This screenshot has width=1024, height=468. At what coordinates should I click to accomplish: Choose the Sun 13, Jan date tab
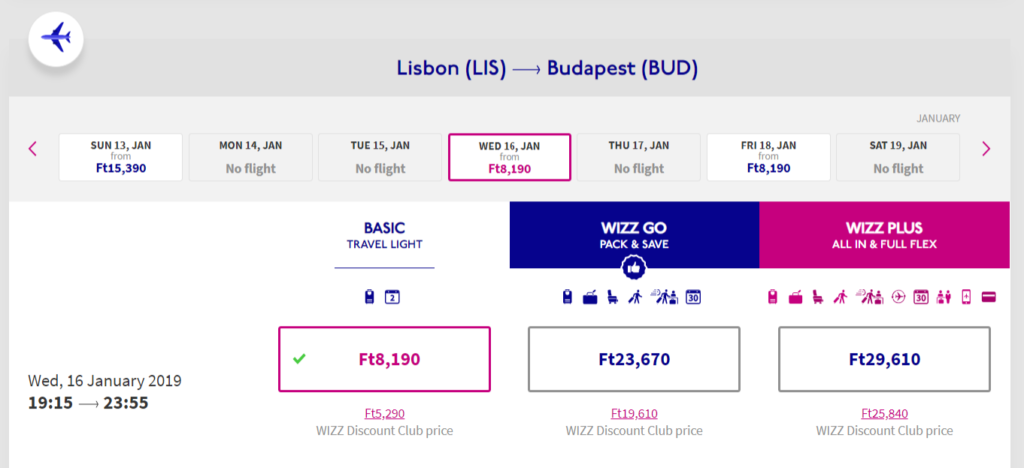(121, 157)
